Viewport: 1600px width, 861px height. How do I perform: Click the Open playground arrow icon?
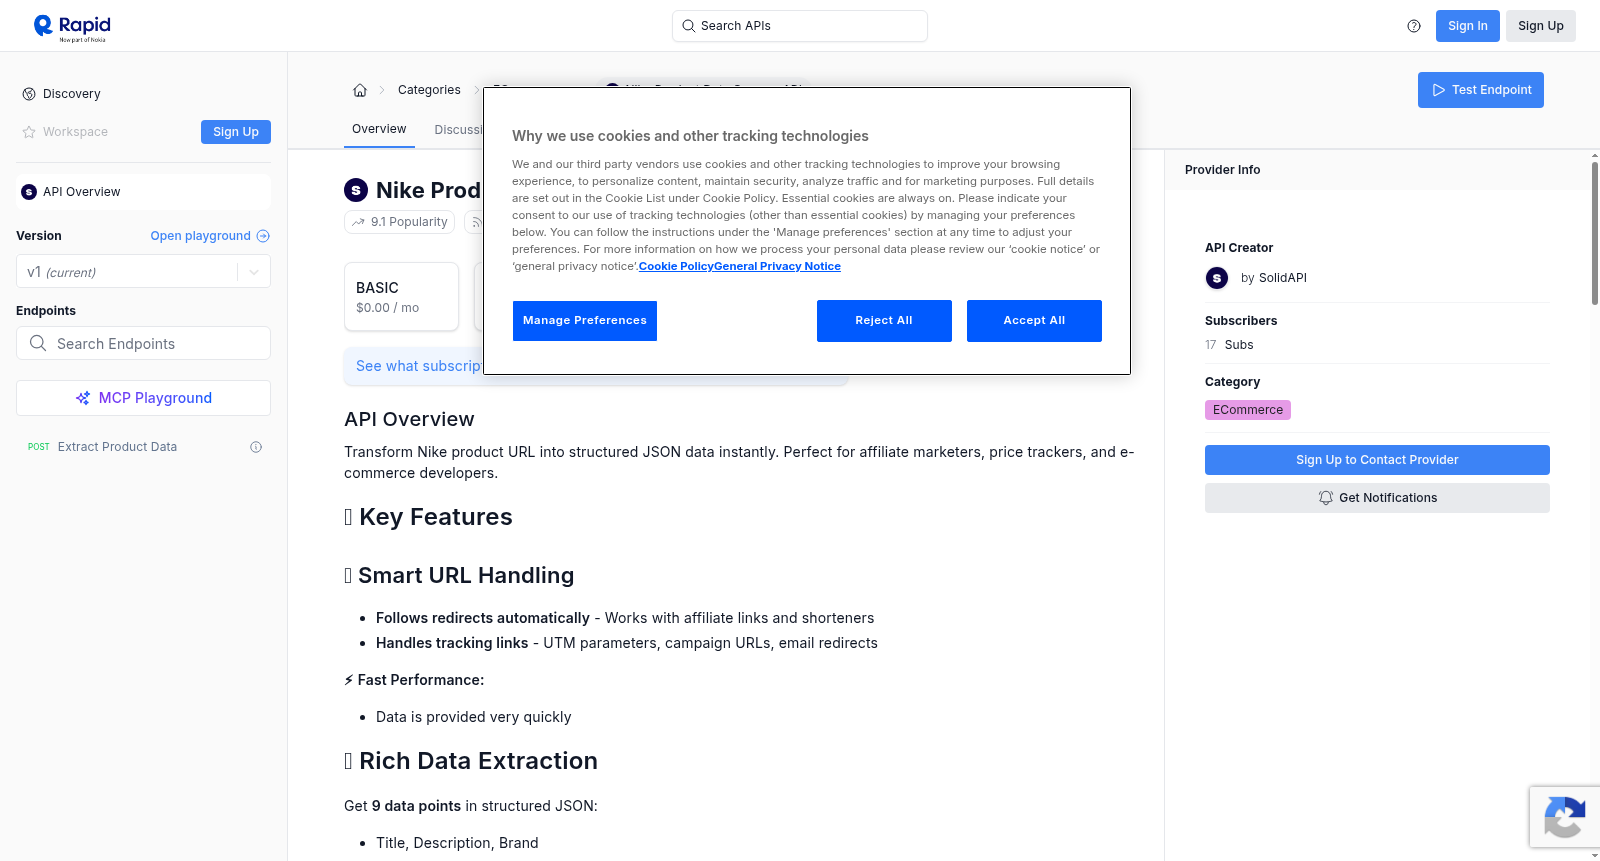(x=263, y=236)
